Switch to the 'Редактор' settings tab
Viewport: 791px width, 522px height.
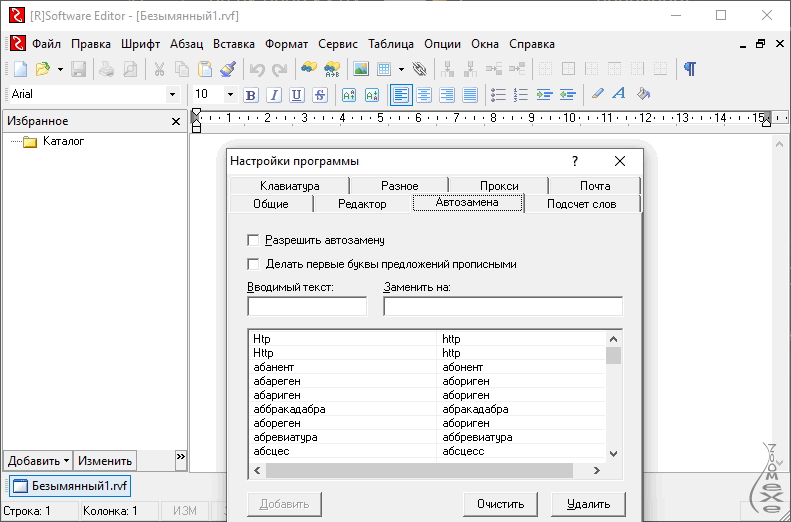pyautogui.click(x=361, y=204)
